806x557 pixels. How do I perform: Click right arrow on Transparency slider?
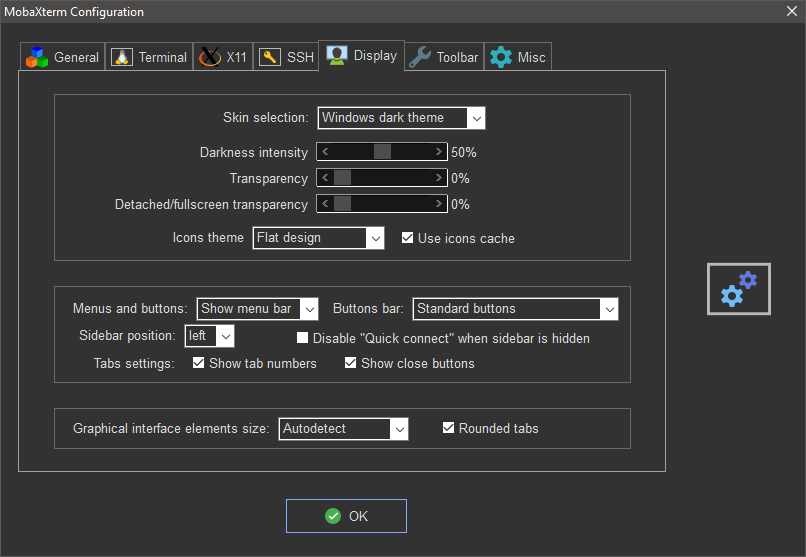coord(439,178)
